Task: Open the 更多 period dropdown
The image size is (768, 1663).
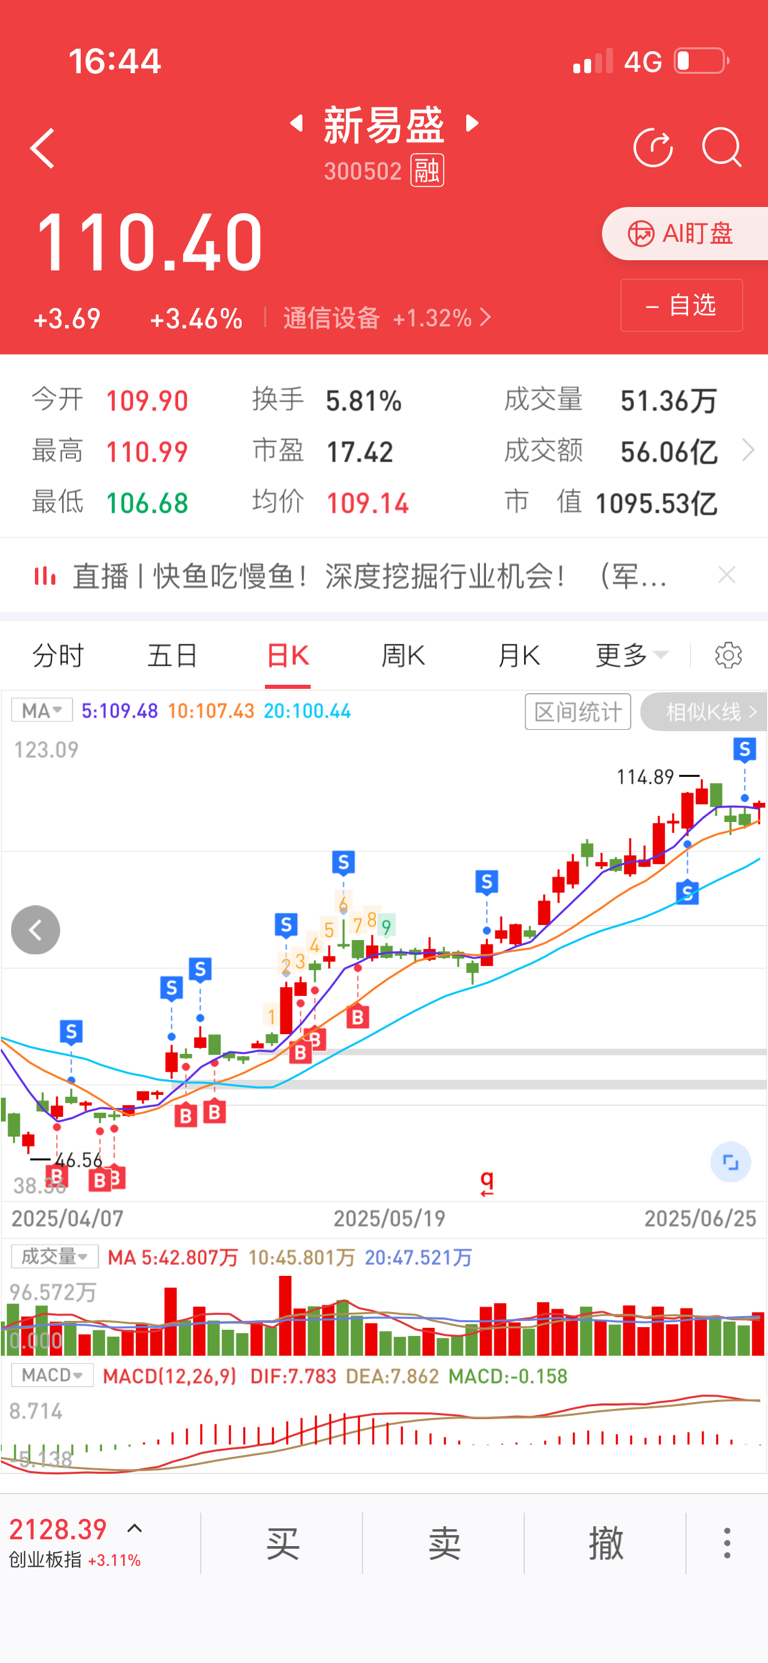Action: 631,656
